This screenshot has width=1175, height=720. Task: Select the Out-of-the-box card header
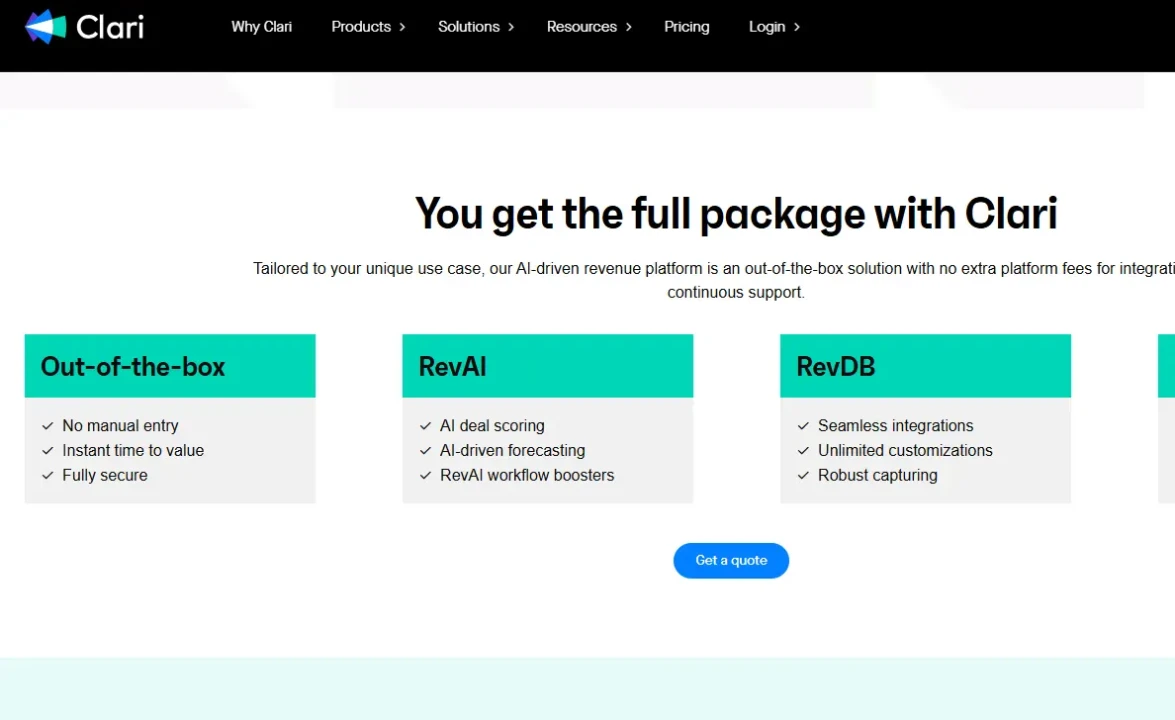click(170, 366)
